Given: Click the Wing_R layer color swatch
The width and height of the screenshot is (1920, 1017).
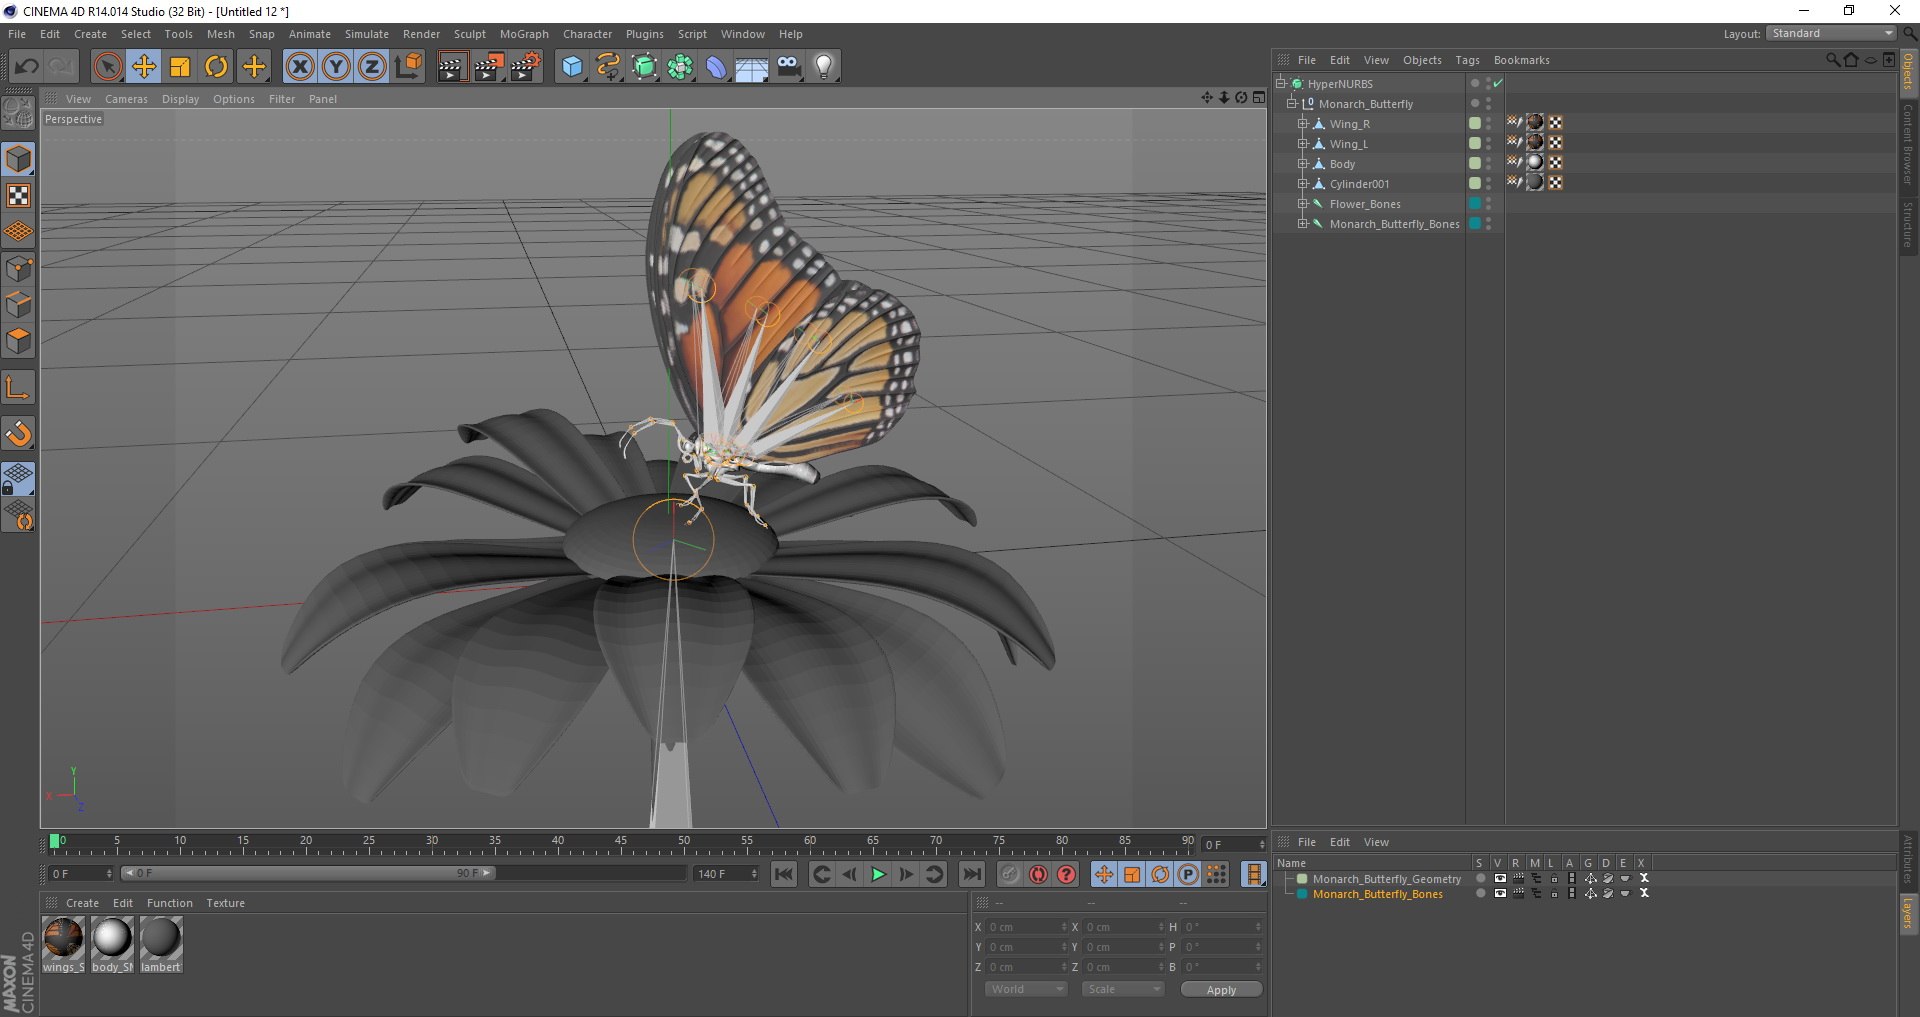Looking at the screenshot, I should 1474,123.
